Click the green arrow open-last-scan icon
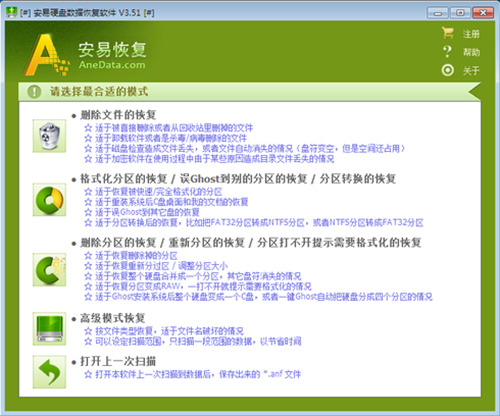 tap(49, 372)
